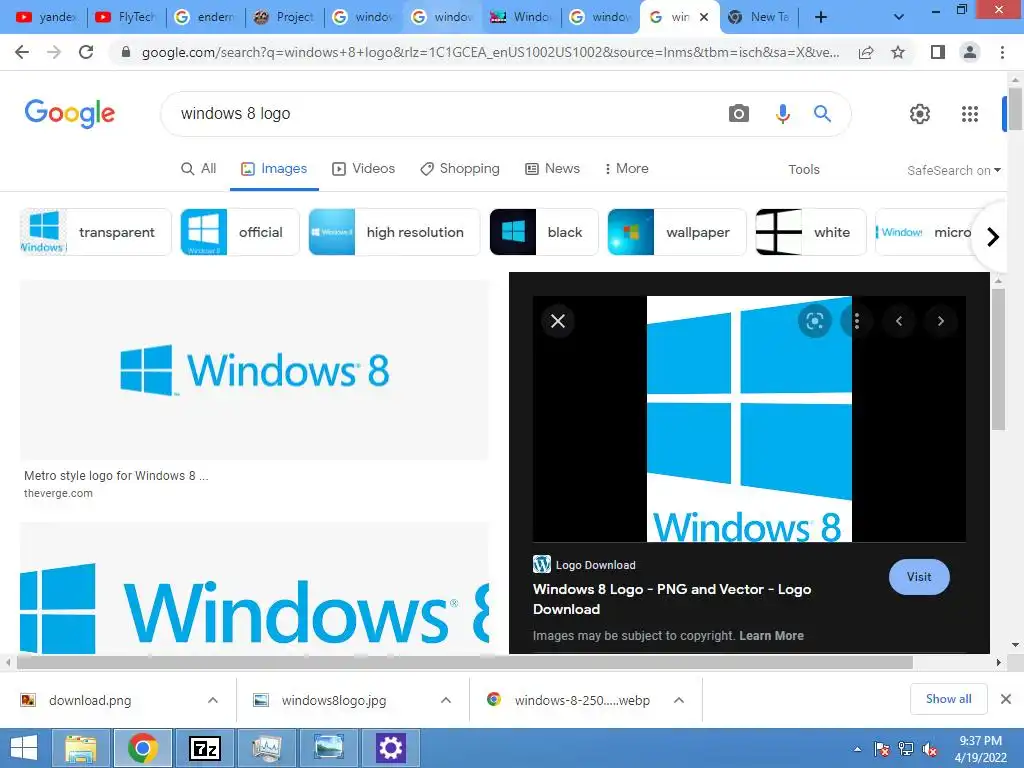This screenshot has width=1024, height=768.
Task: Click the blue magnifier search button
Action: tap(822, 114)
